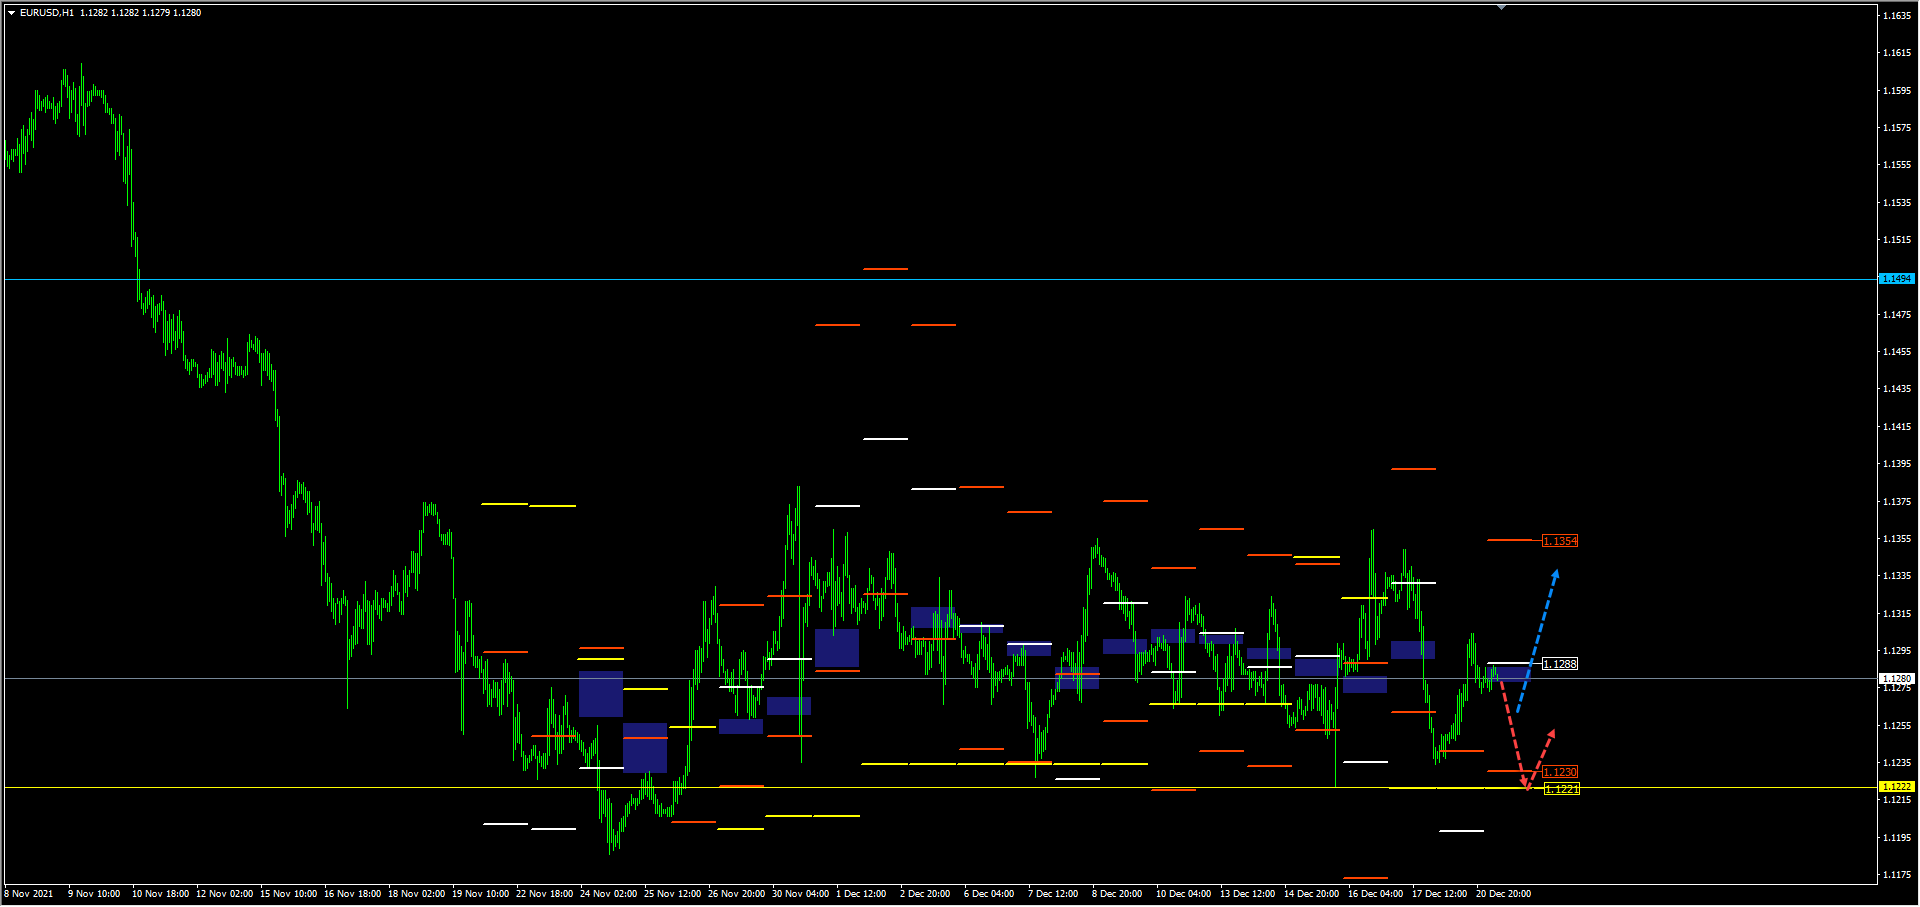This screenshot has width=1920, height=907.
Task: Select the red dashed downward arrow
Action: coord(1514,735)
